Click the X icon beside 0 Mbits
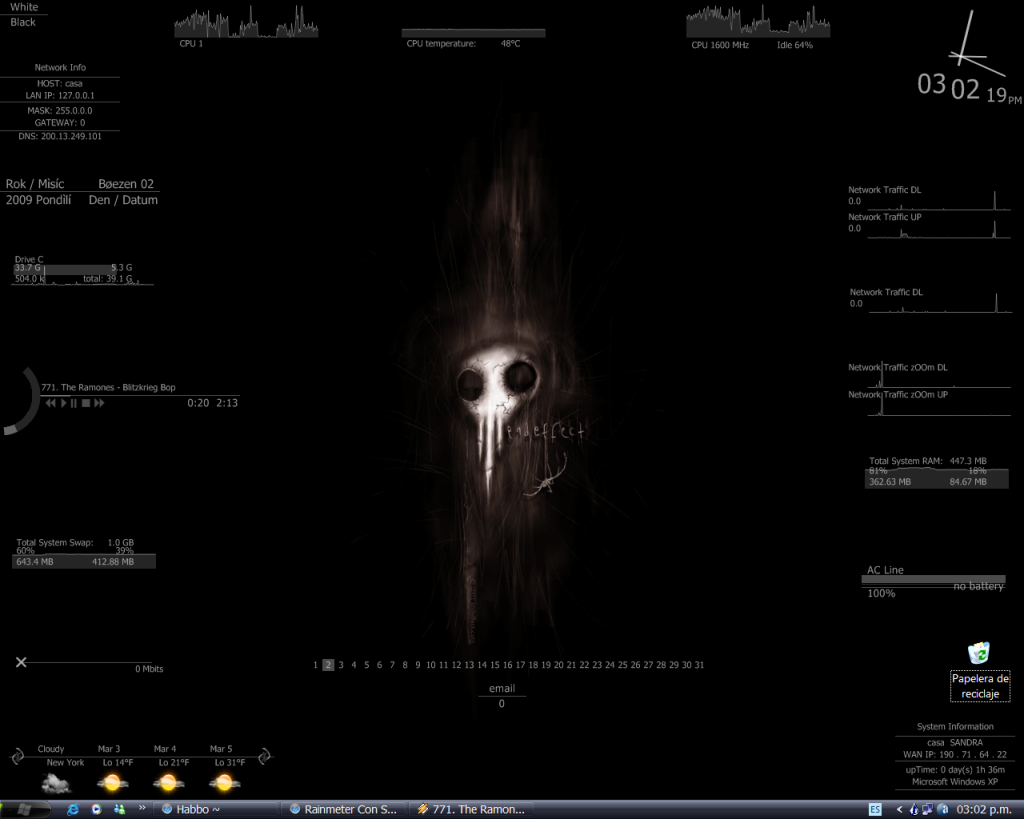Screen dimensions: 1024x819 [21, 662]
